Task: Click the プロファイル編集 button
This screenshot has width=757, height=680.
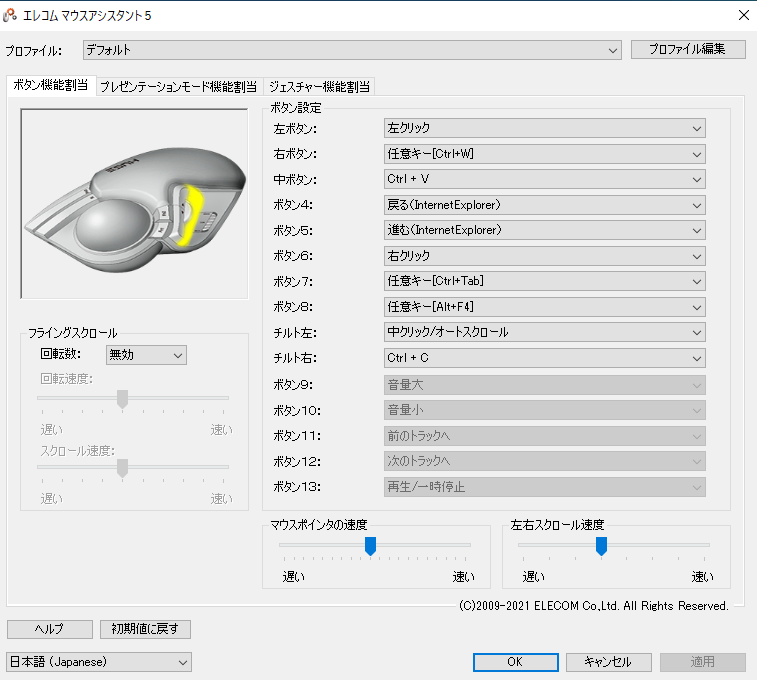Action: (688, 49)
